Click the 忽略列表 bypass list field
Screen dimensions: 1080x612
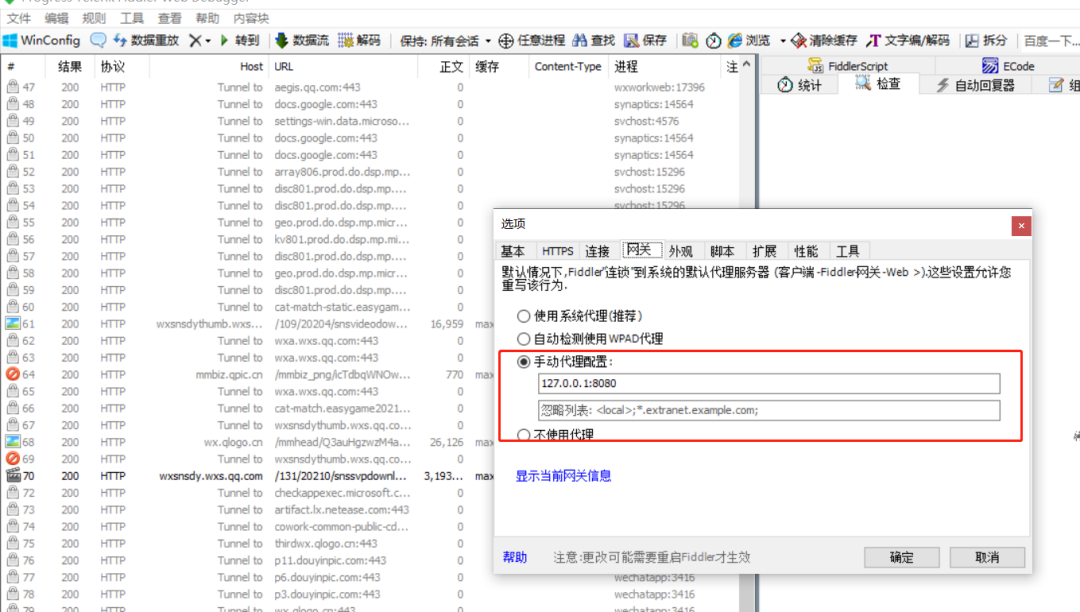pos(769,410)
